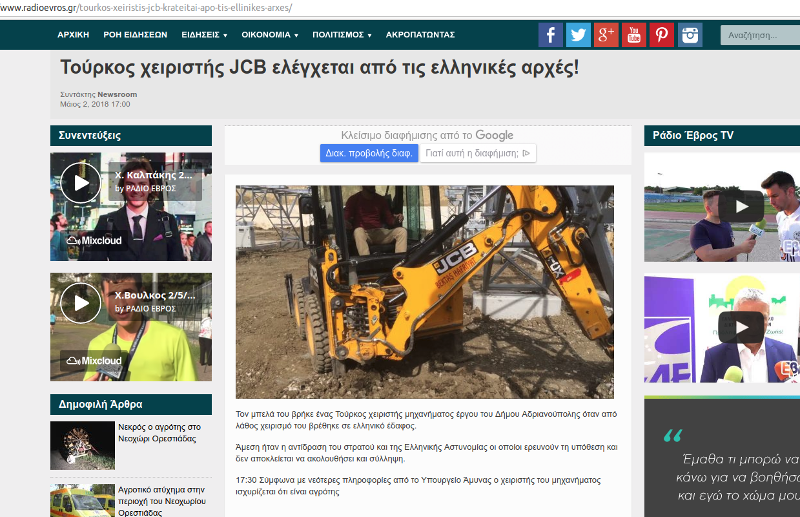Image resolution: width=800 pixels, height=517 pixels.
Task: Open the Instagram icon
Action: tap(690, 35)
